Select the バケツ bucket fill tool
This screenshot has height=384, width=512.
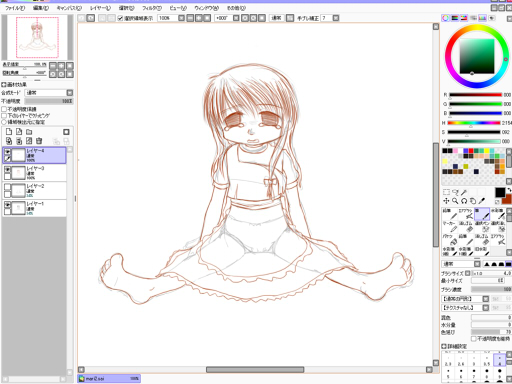click(450, 240)
